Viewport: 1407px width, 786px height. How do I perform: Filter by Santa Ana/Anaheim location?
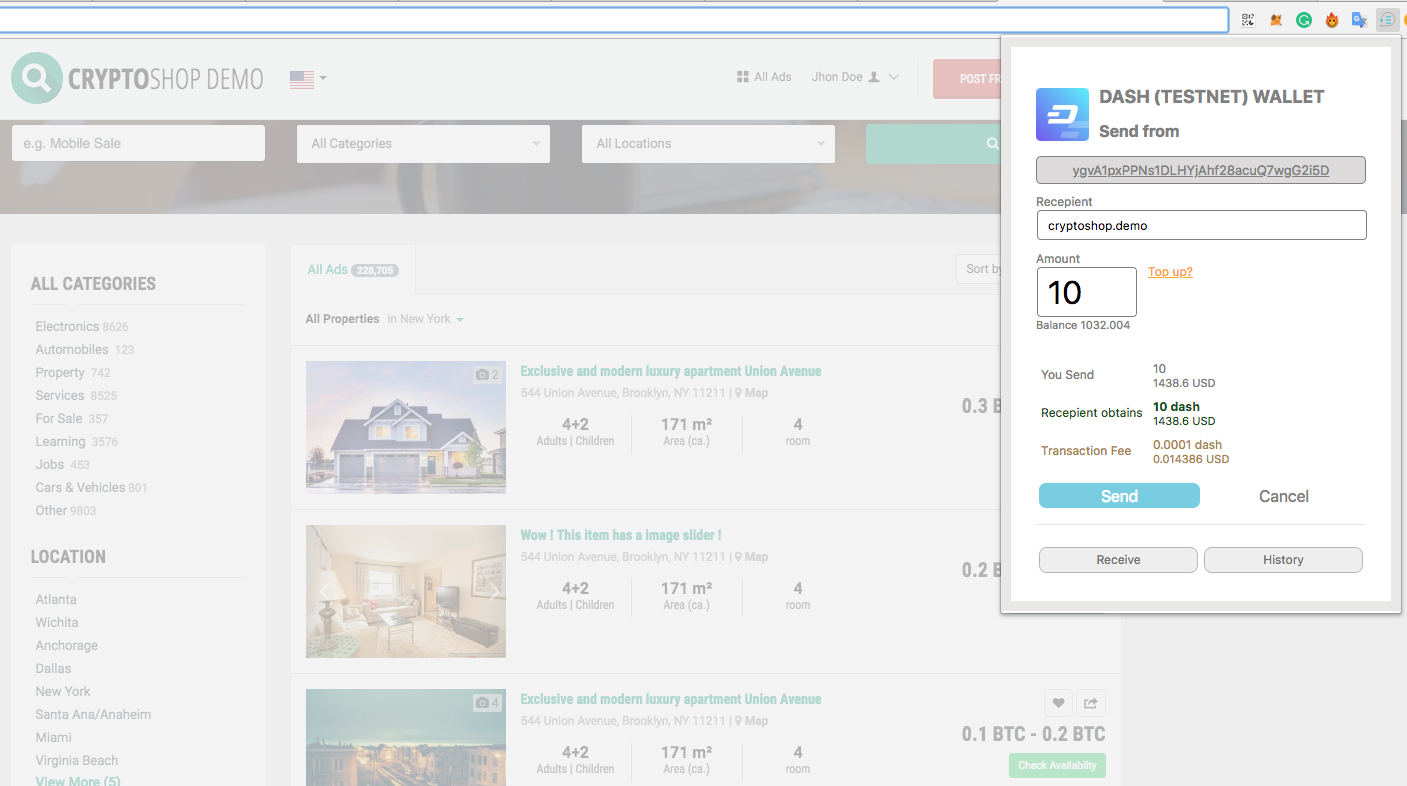point(93,714)
